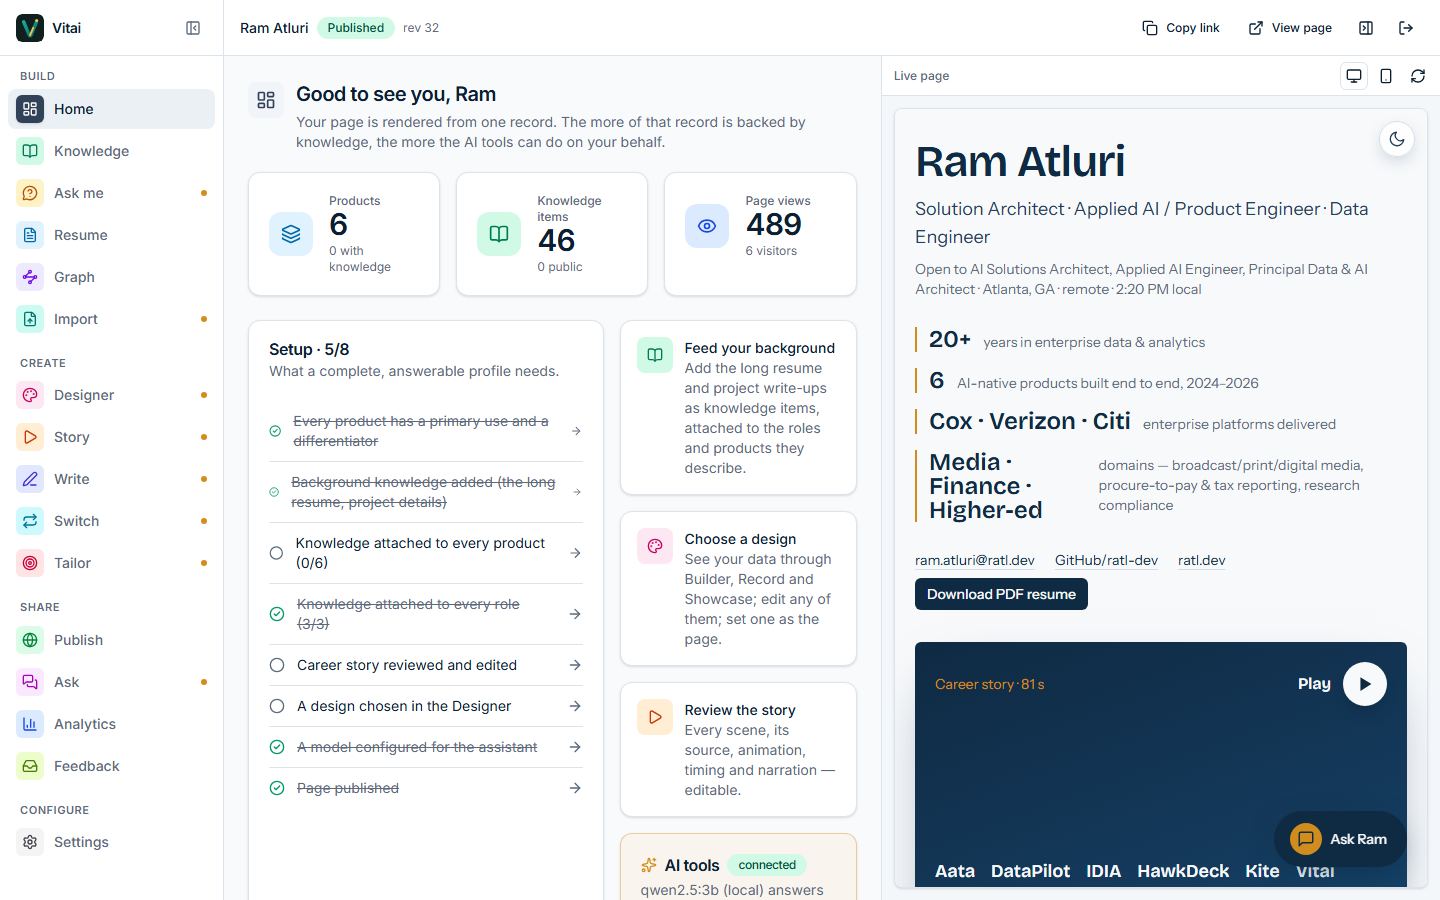1440x900 pixels.
Task: Select Analytics in the sidebar
Action: (111, 724)
